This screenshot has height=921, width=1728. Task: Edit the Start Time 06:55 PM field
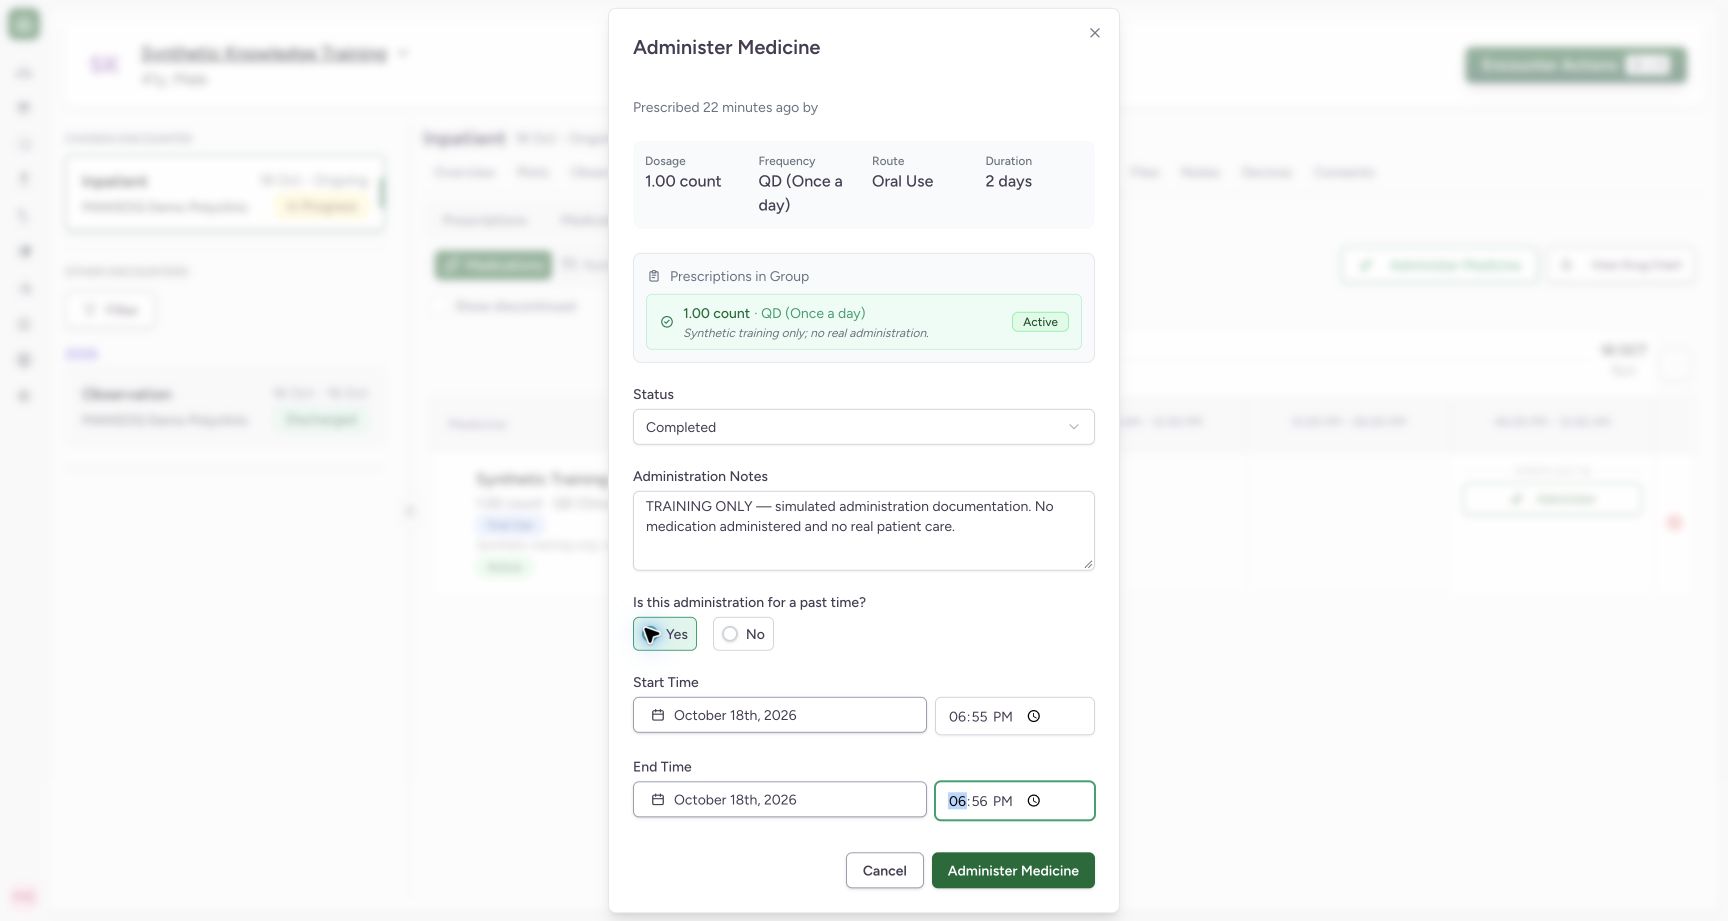tap(1015, 716)
